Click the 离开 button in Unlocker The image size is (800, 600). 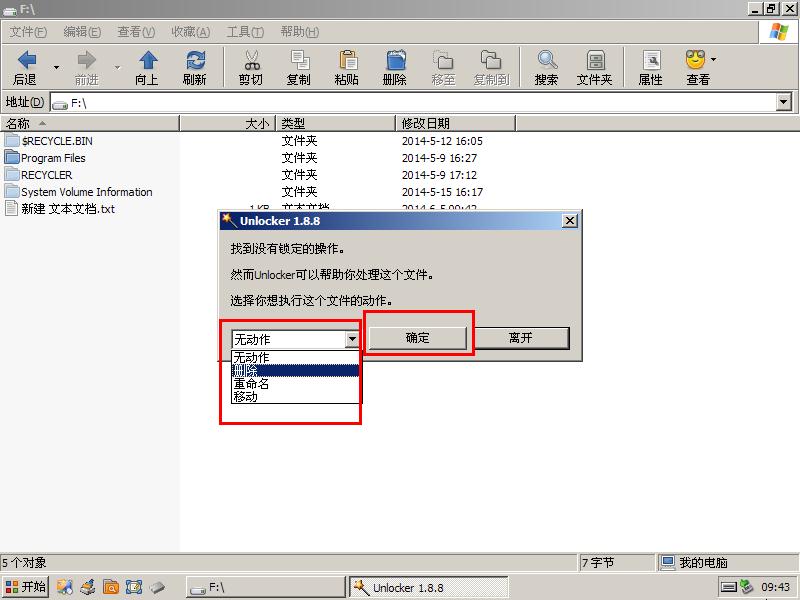[x=520, y=338]
